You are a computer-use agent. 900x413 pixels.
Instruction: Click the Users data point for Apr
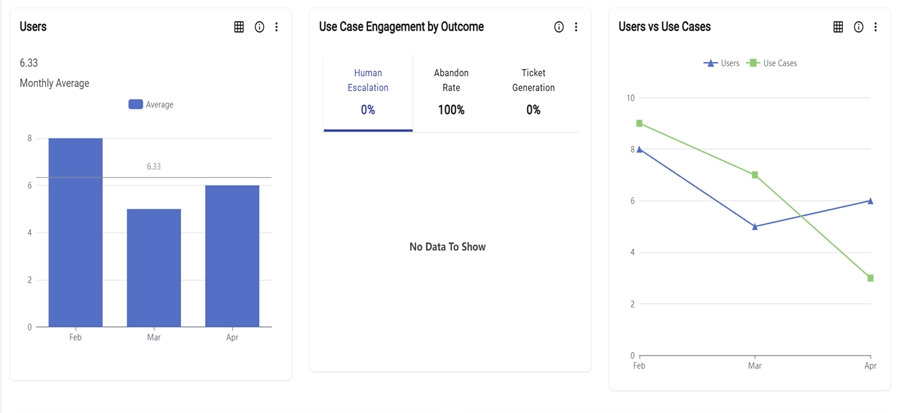(x=870, y=201)
